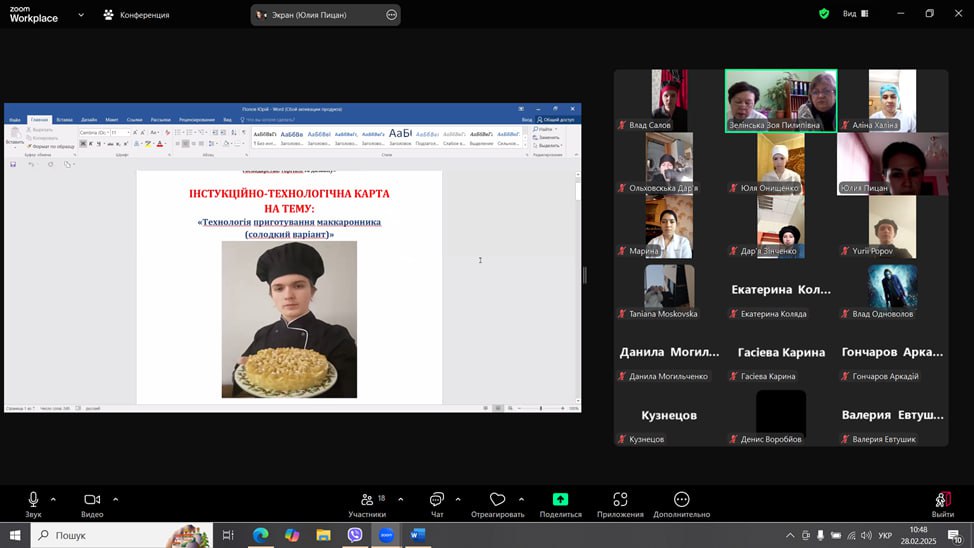The width and height of the screenshot is (974, 548).
Task: Select Зелінська Зоя Пилипівна's video tile
Action: coord(780,100)
